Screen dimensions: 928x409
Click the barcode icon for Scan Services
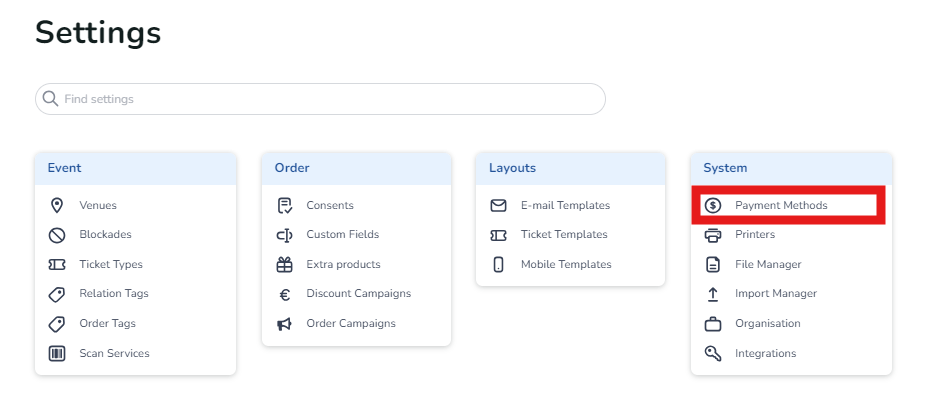click(57, 353)
